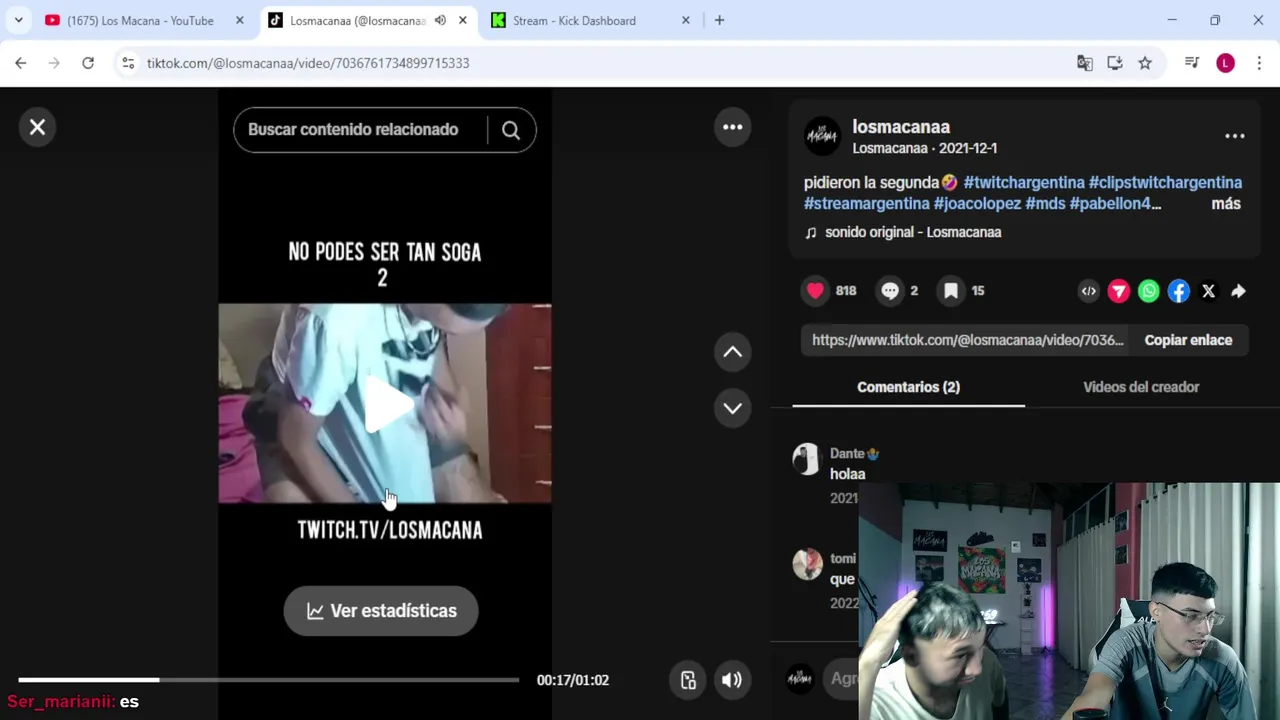This screenshot has height=720, width=1280.
Task: Switch to the 'Videos del creador' tab
Action: pos(1141,387)
